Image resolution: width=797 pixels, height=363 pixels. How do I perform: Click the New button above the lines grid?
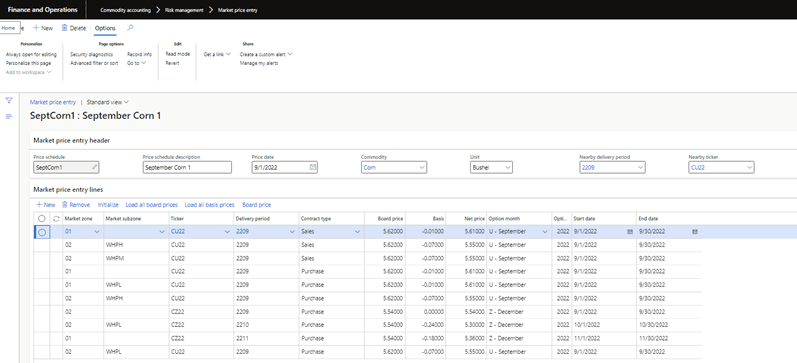[46, 205]
